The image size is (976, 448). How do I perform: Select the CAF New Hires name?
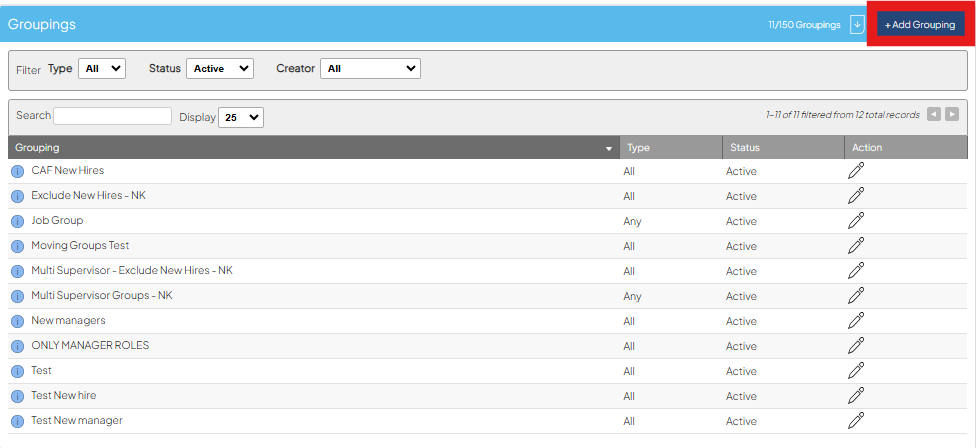(x=68, y=170)
